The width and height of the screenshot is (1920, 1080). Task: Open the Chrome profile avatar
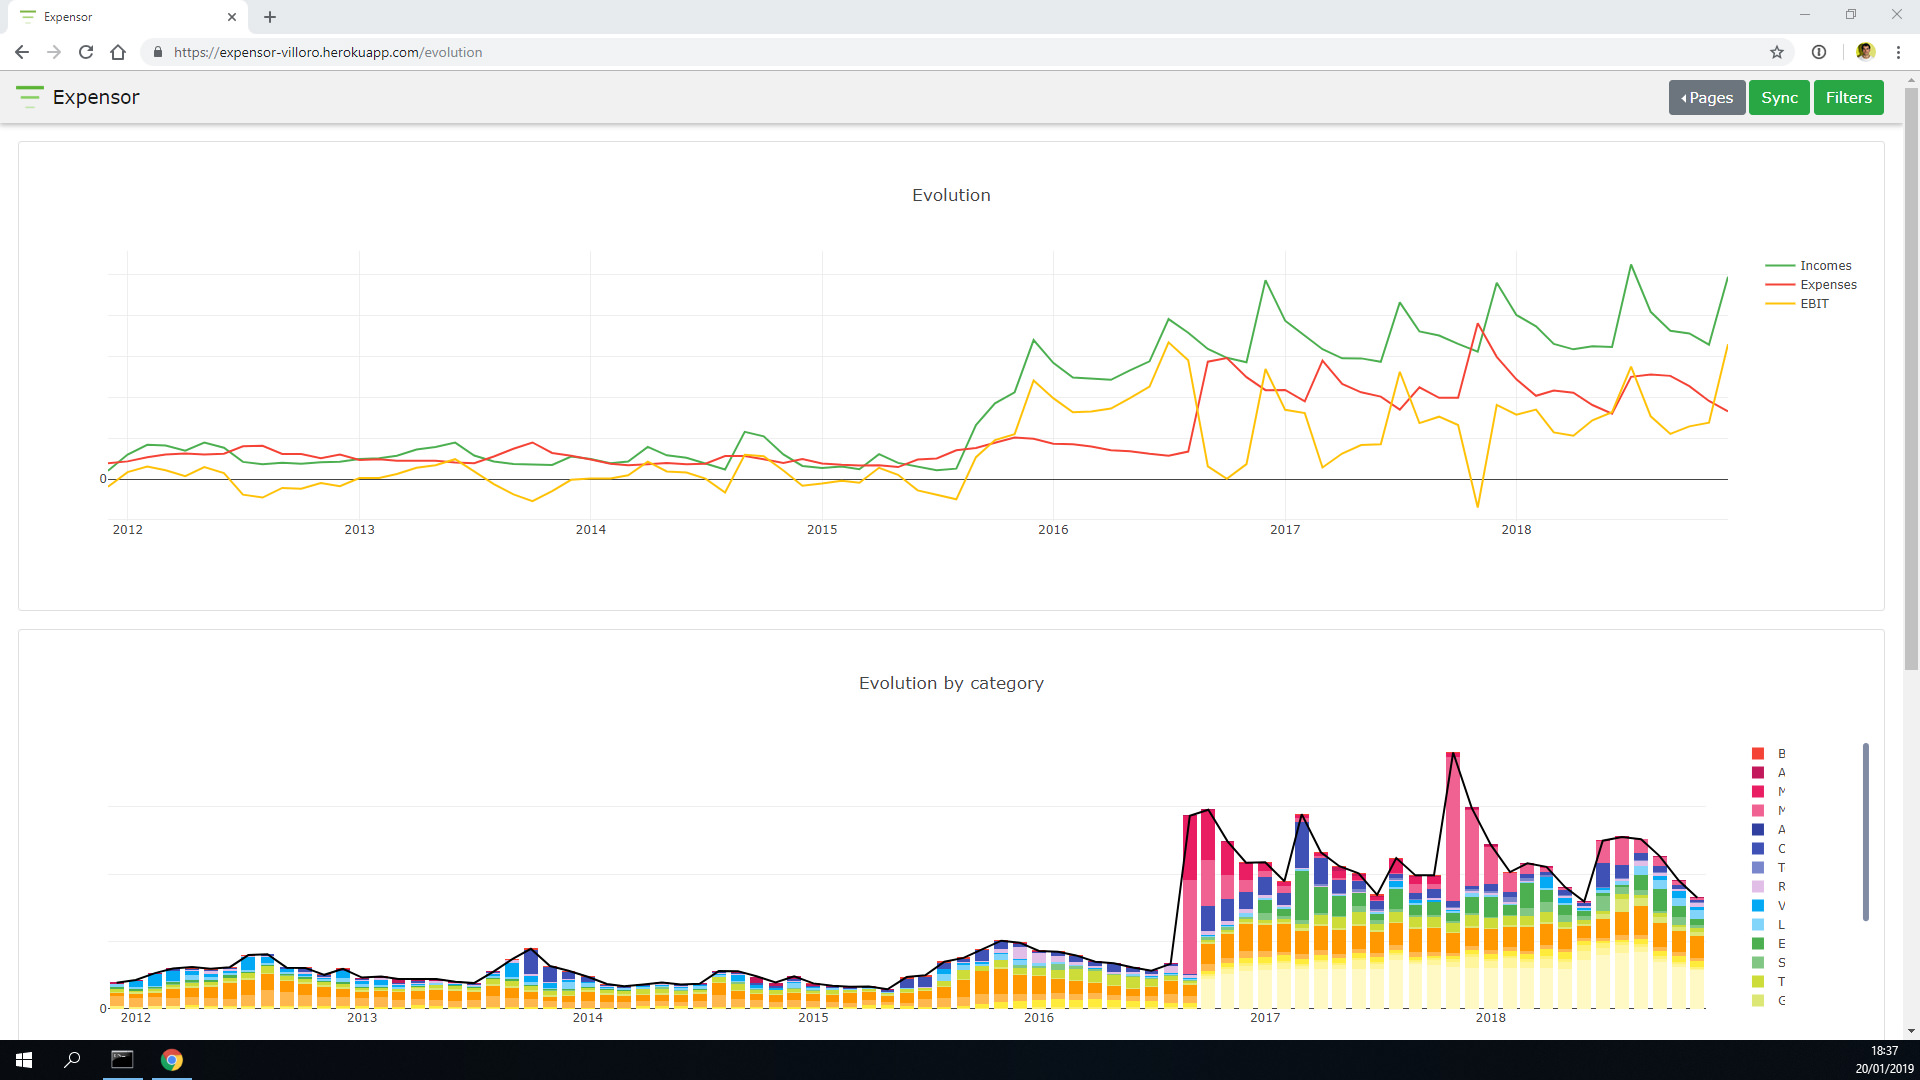point(1865,52)
